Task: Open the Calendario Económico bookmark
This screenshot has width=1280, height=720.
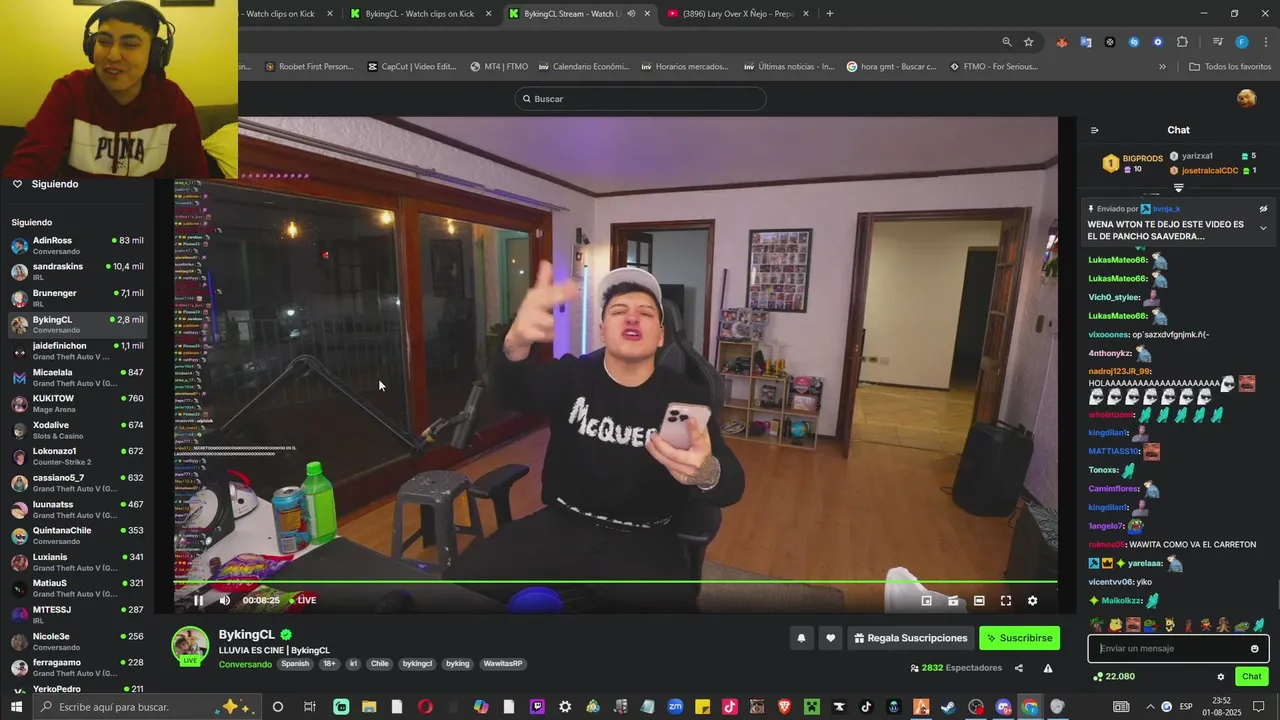Action: coord(583,67)
